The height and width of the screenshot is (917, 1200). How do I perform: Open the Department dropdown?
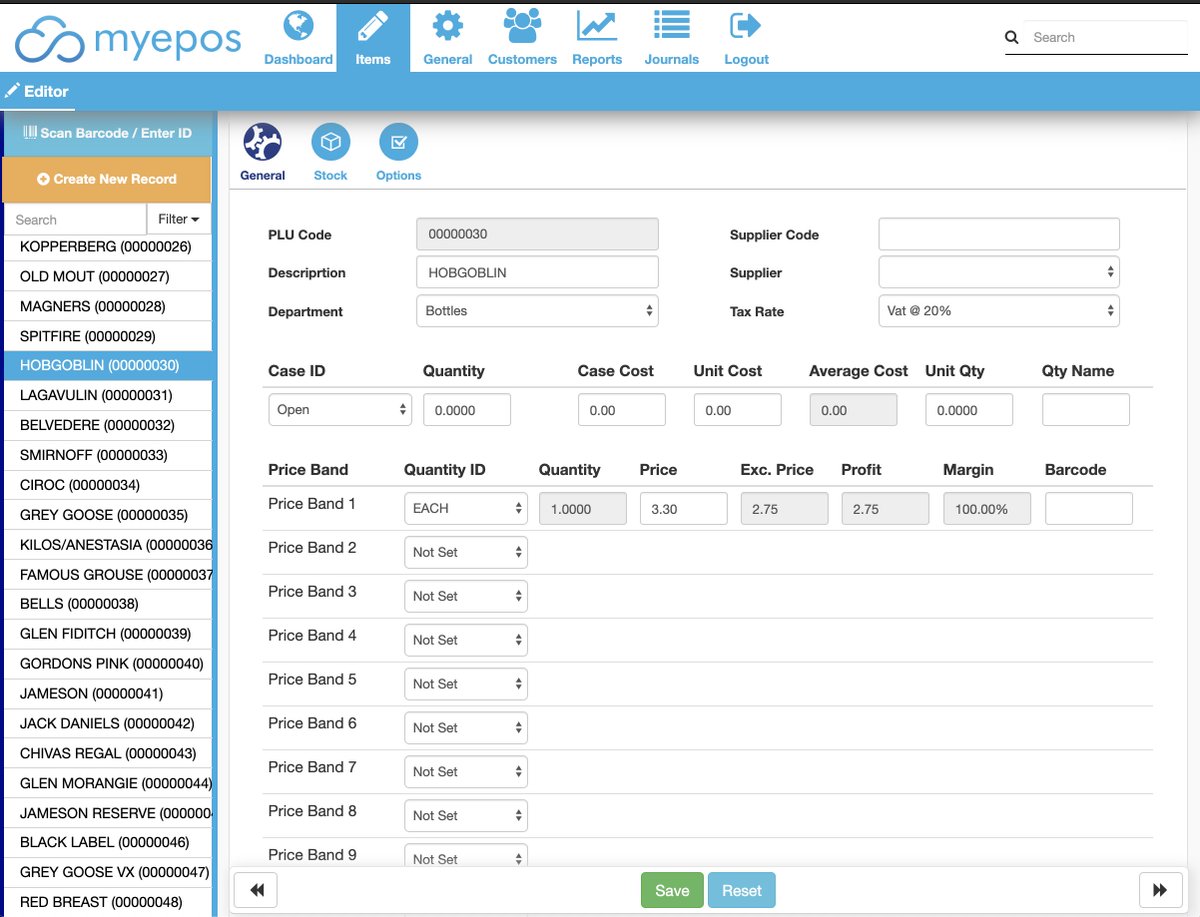coord(537,311)
